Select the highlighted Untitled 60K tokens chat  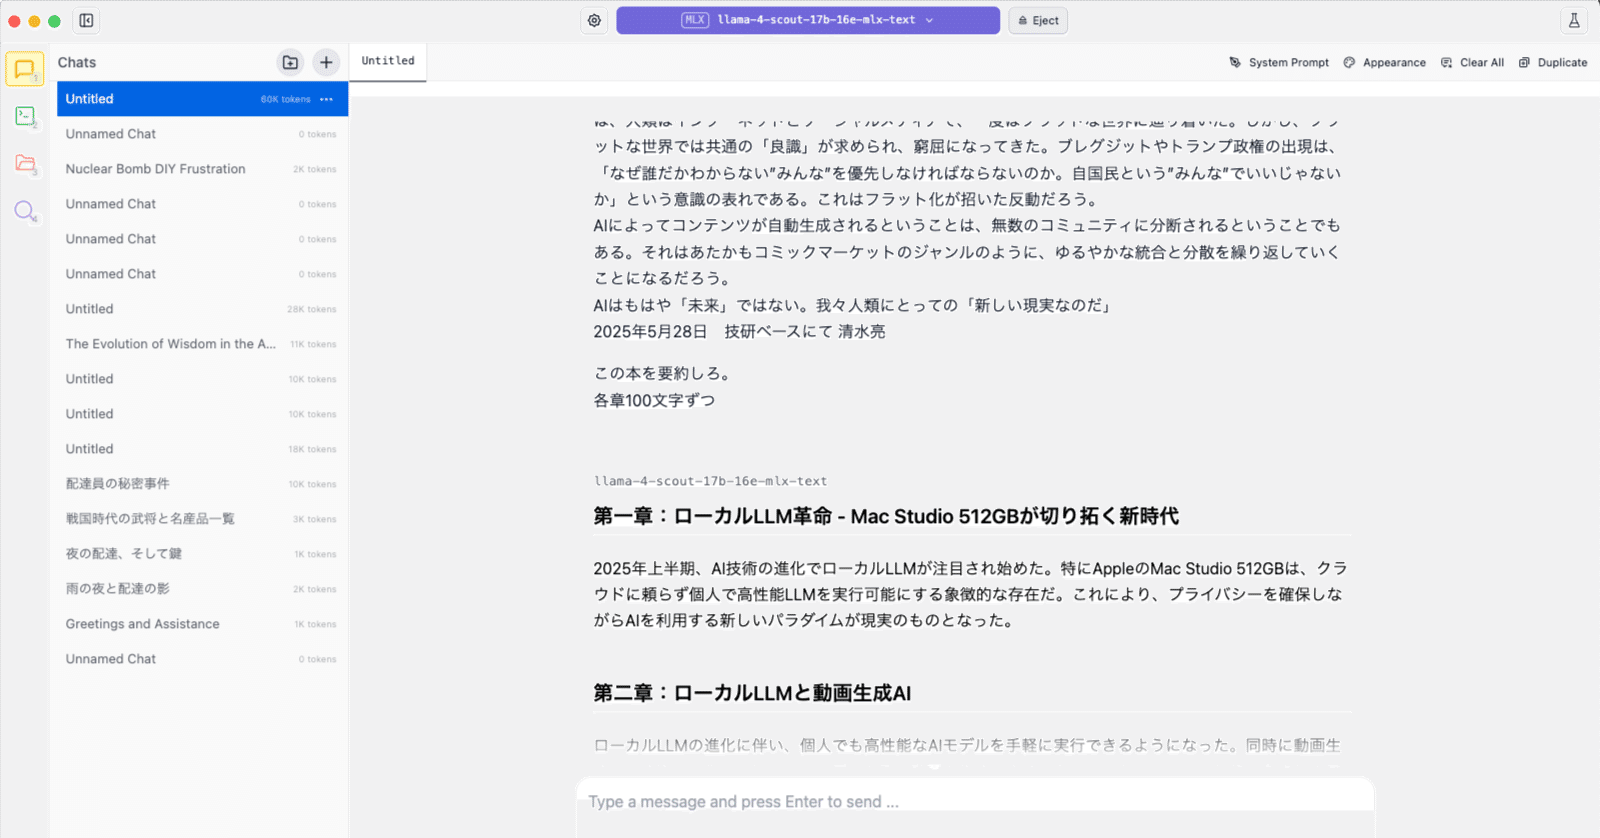(201, 99)
